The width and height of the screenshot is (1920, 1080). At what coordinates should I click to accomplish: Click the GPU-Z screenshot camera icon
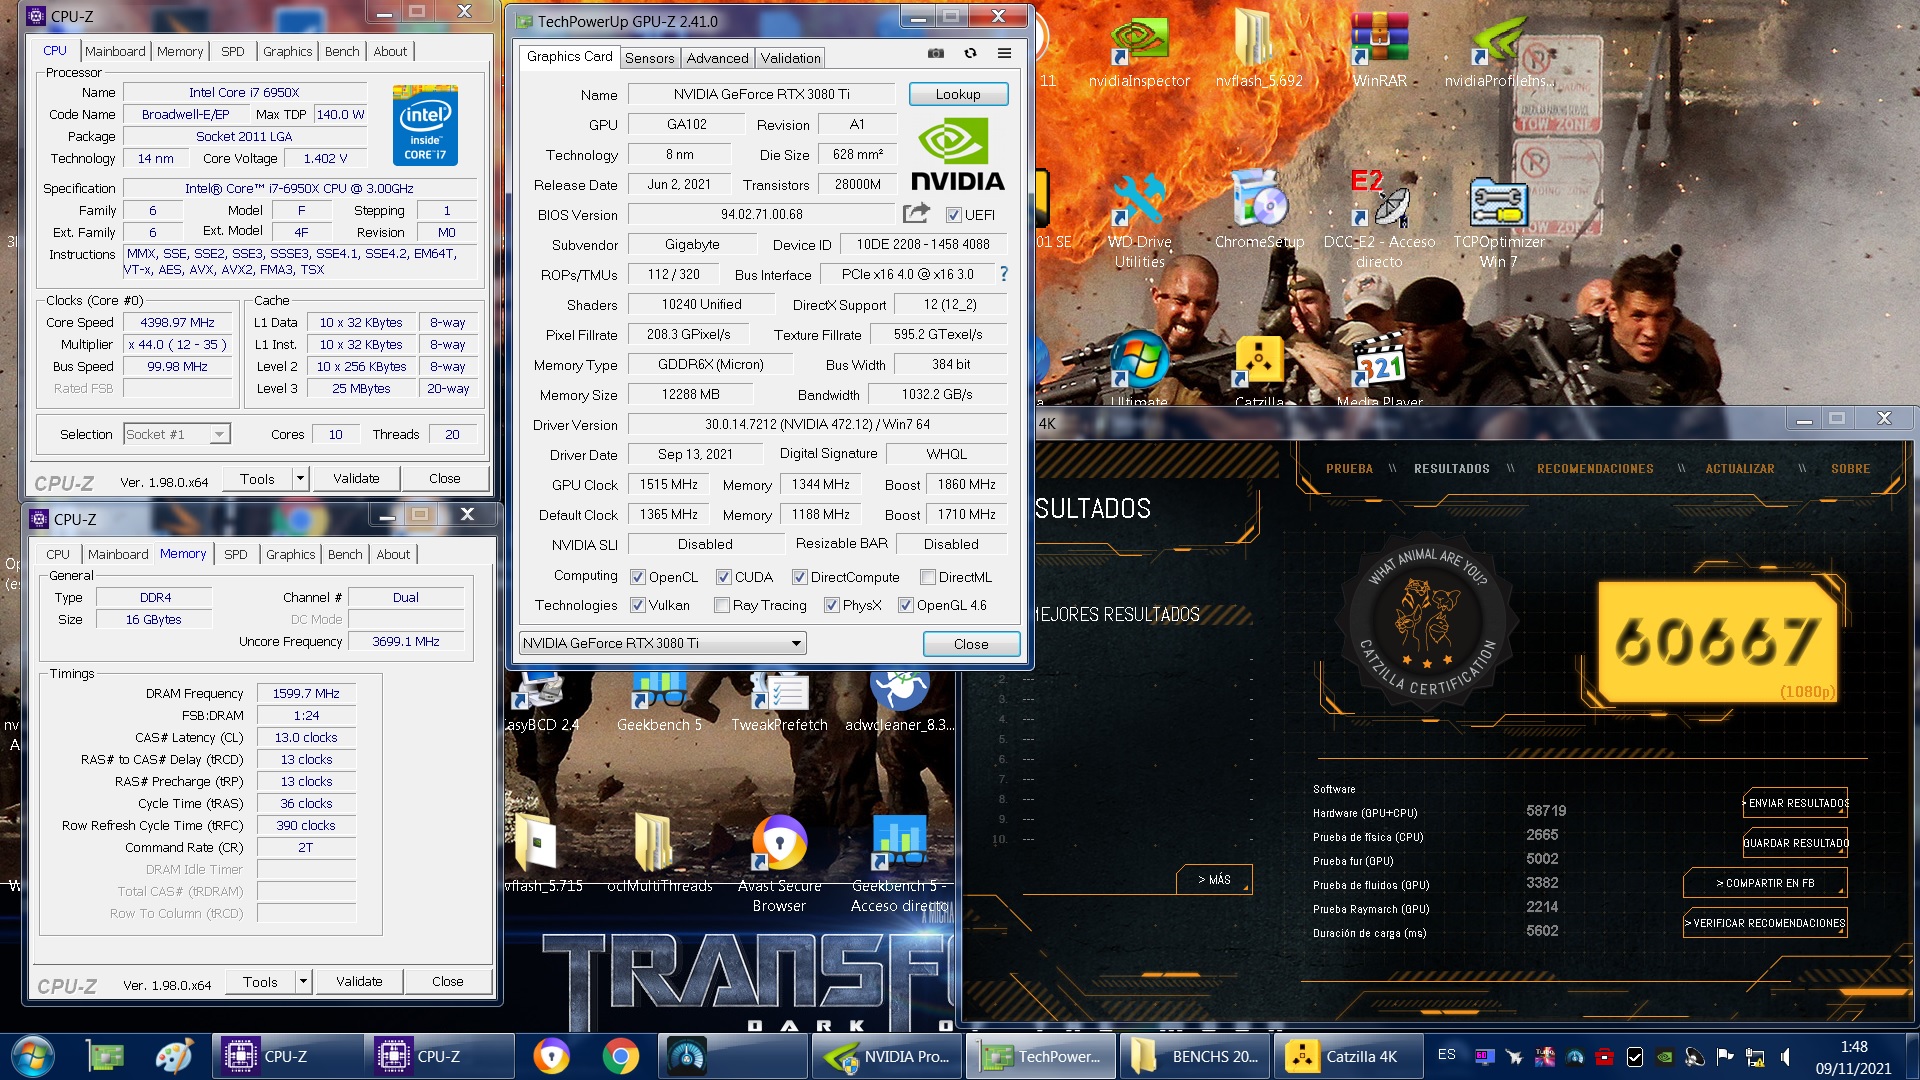click(936, 53)
